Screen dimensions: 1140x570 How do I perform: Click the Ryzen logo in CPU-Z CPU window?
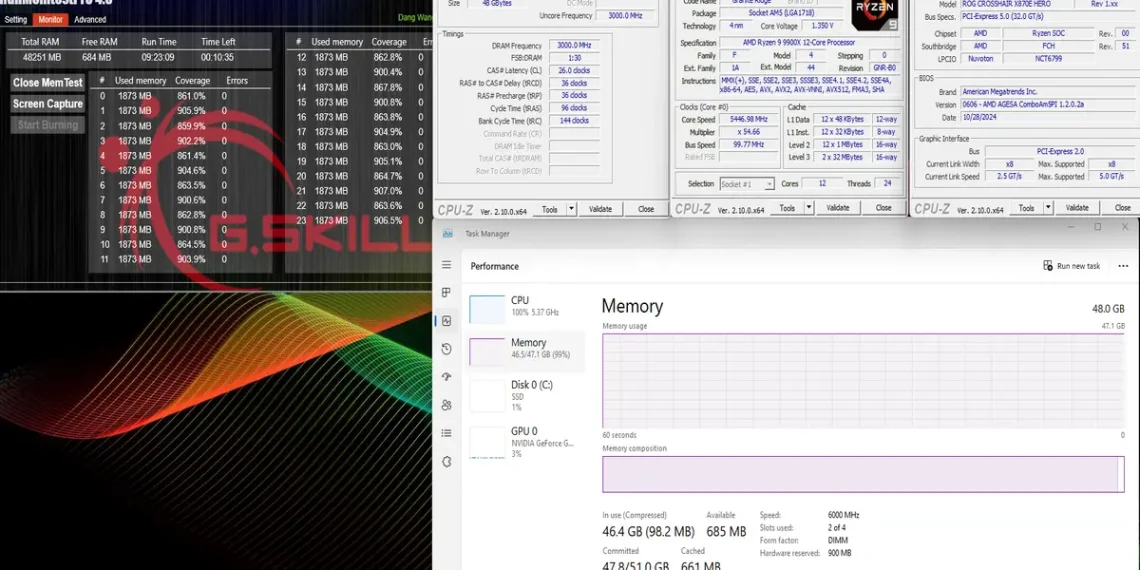(x=874, y=15)
